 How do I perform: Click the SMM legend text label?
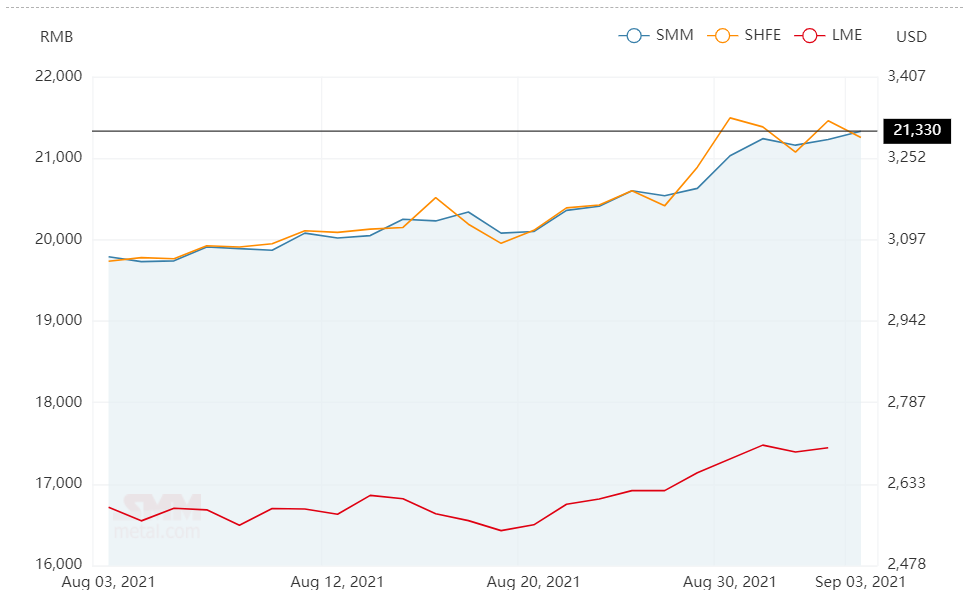click(675, 35)
